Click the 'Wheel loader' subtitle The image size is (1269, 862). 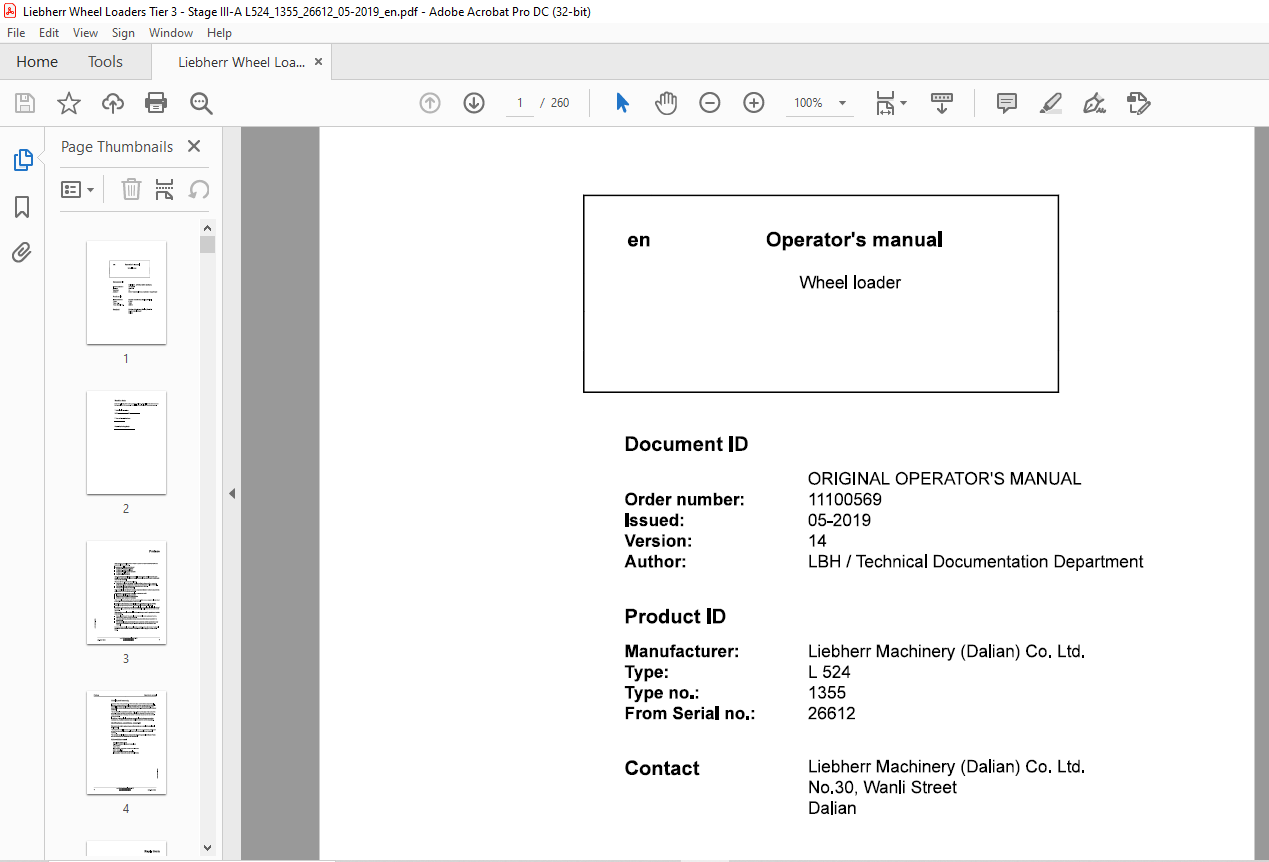click(x=850, y=282)
